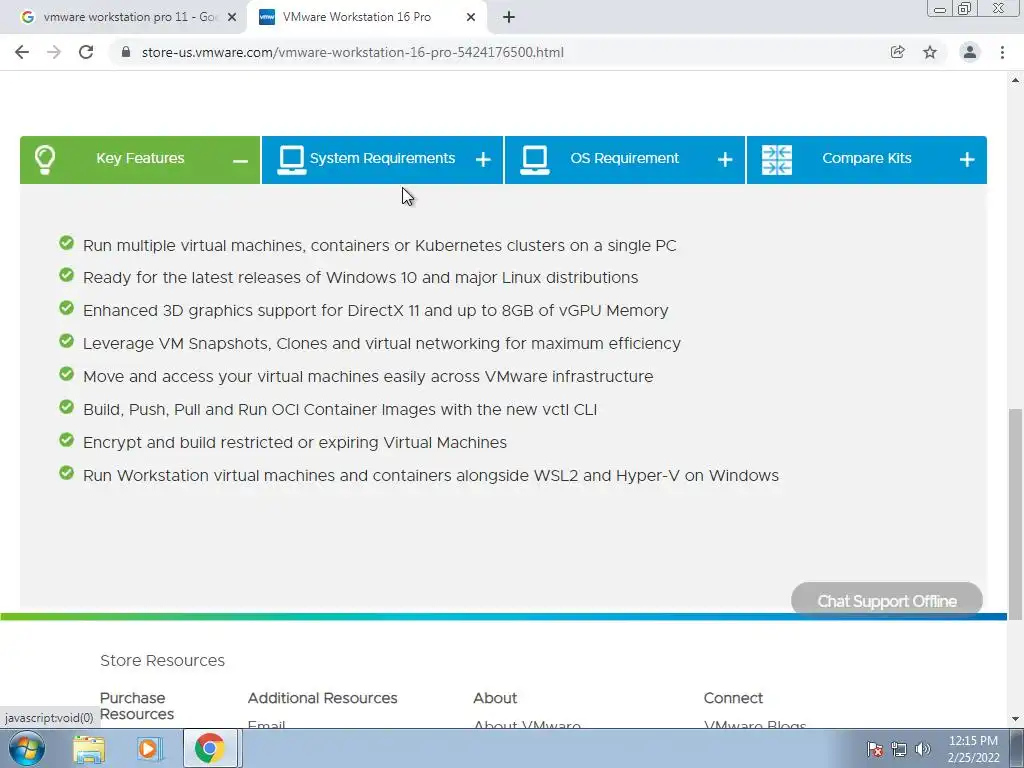Click the network tray icon
This screenshot has width=1024, height=768.
click(x=899, y=749)
